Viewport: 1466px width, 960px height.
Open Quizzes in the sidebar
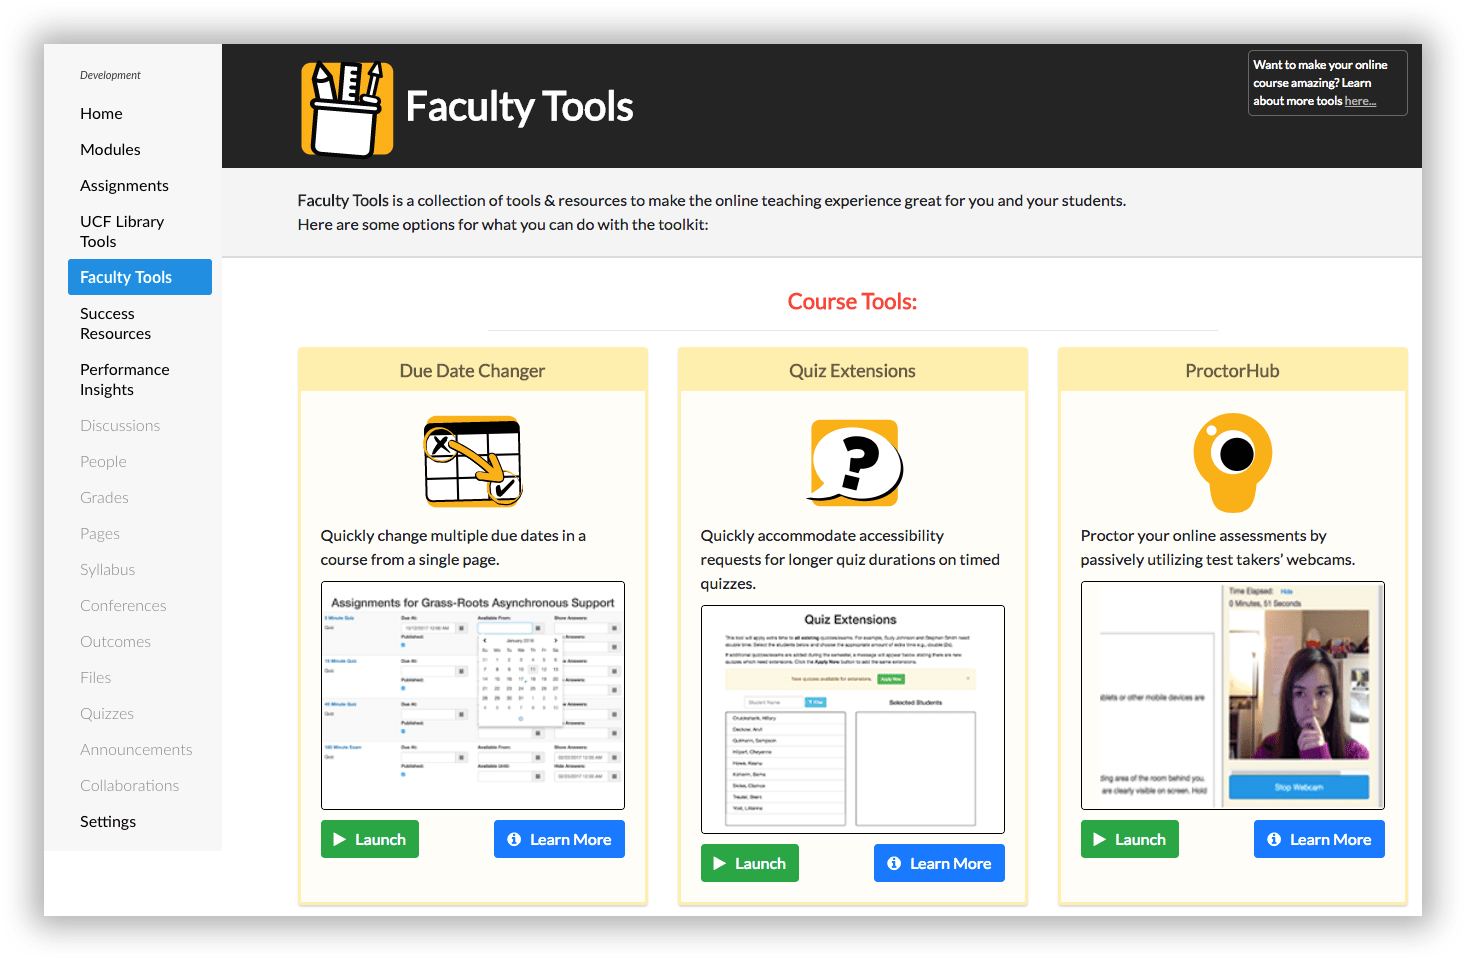click(107, 714)
